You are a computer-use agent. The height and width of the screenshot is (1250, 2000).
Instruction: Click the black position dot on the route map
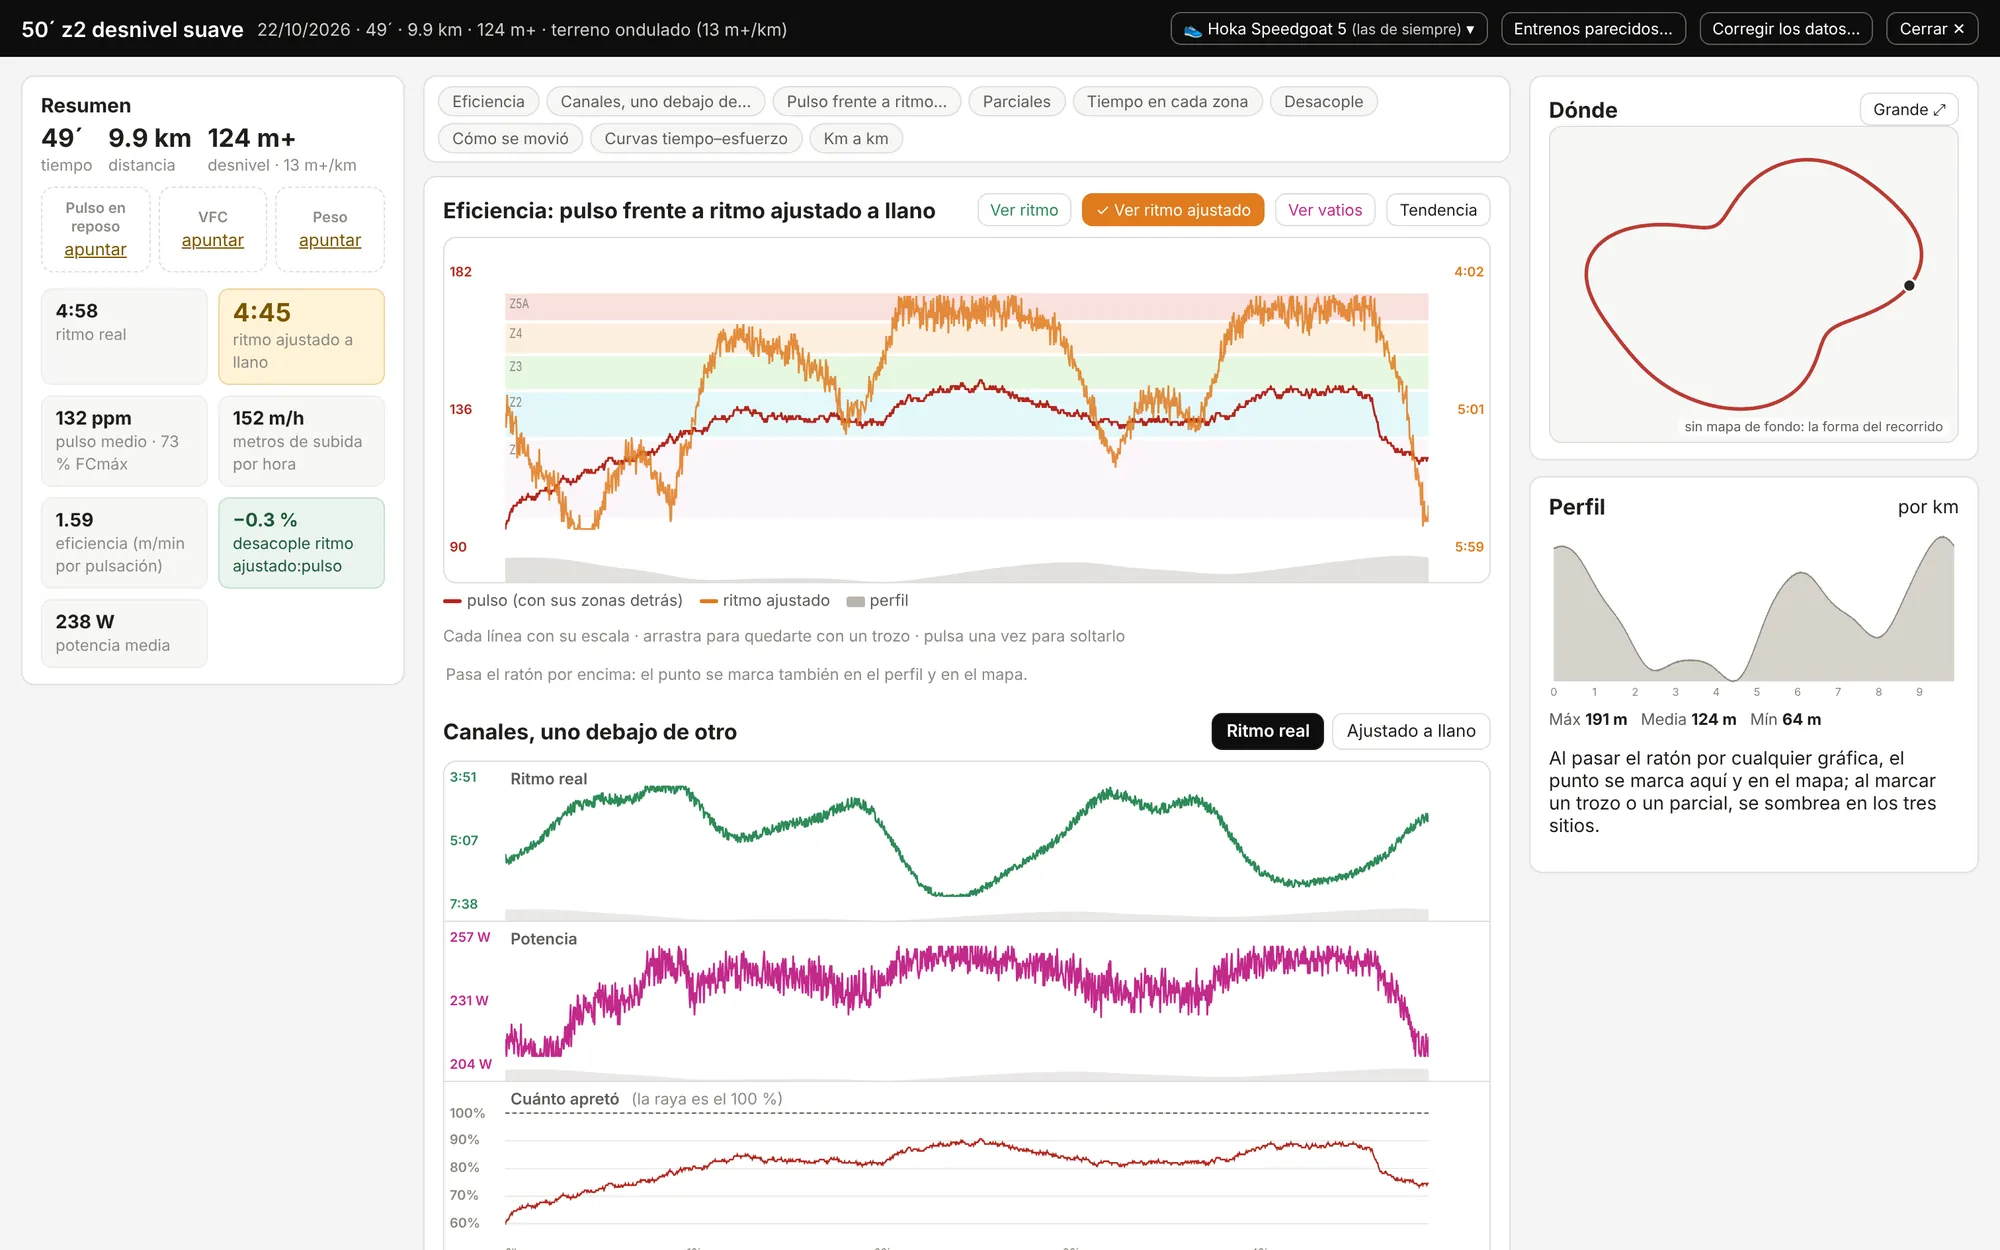click(1909, 285)
